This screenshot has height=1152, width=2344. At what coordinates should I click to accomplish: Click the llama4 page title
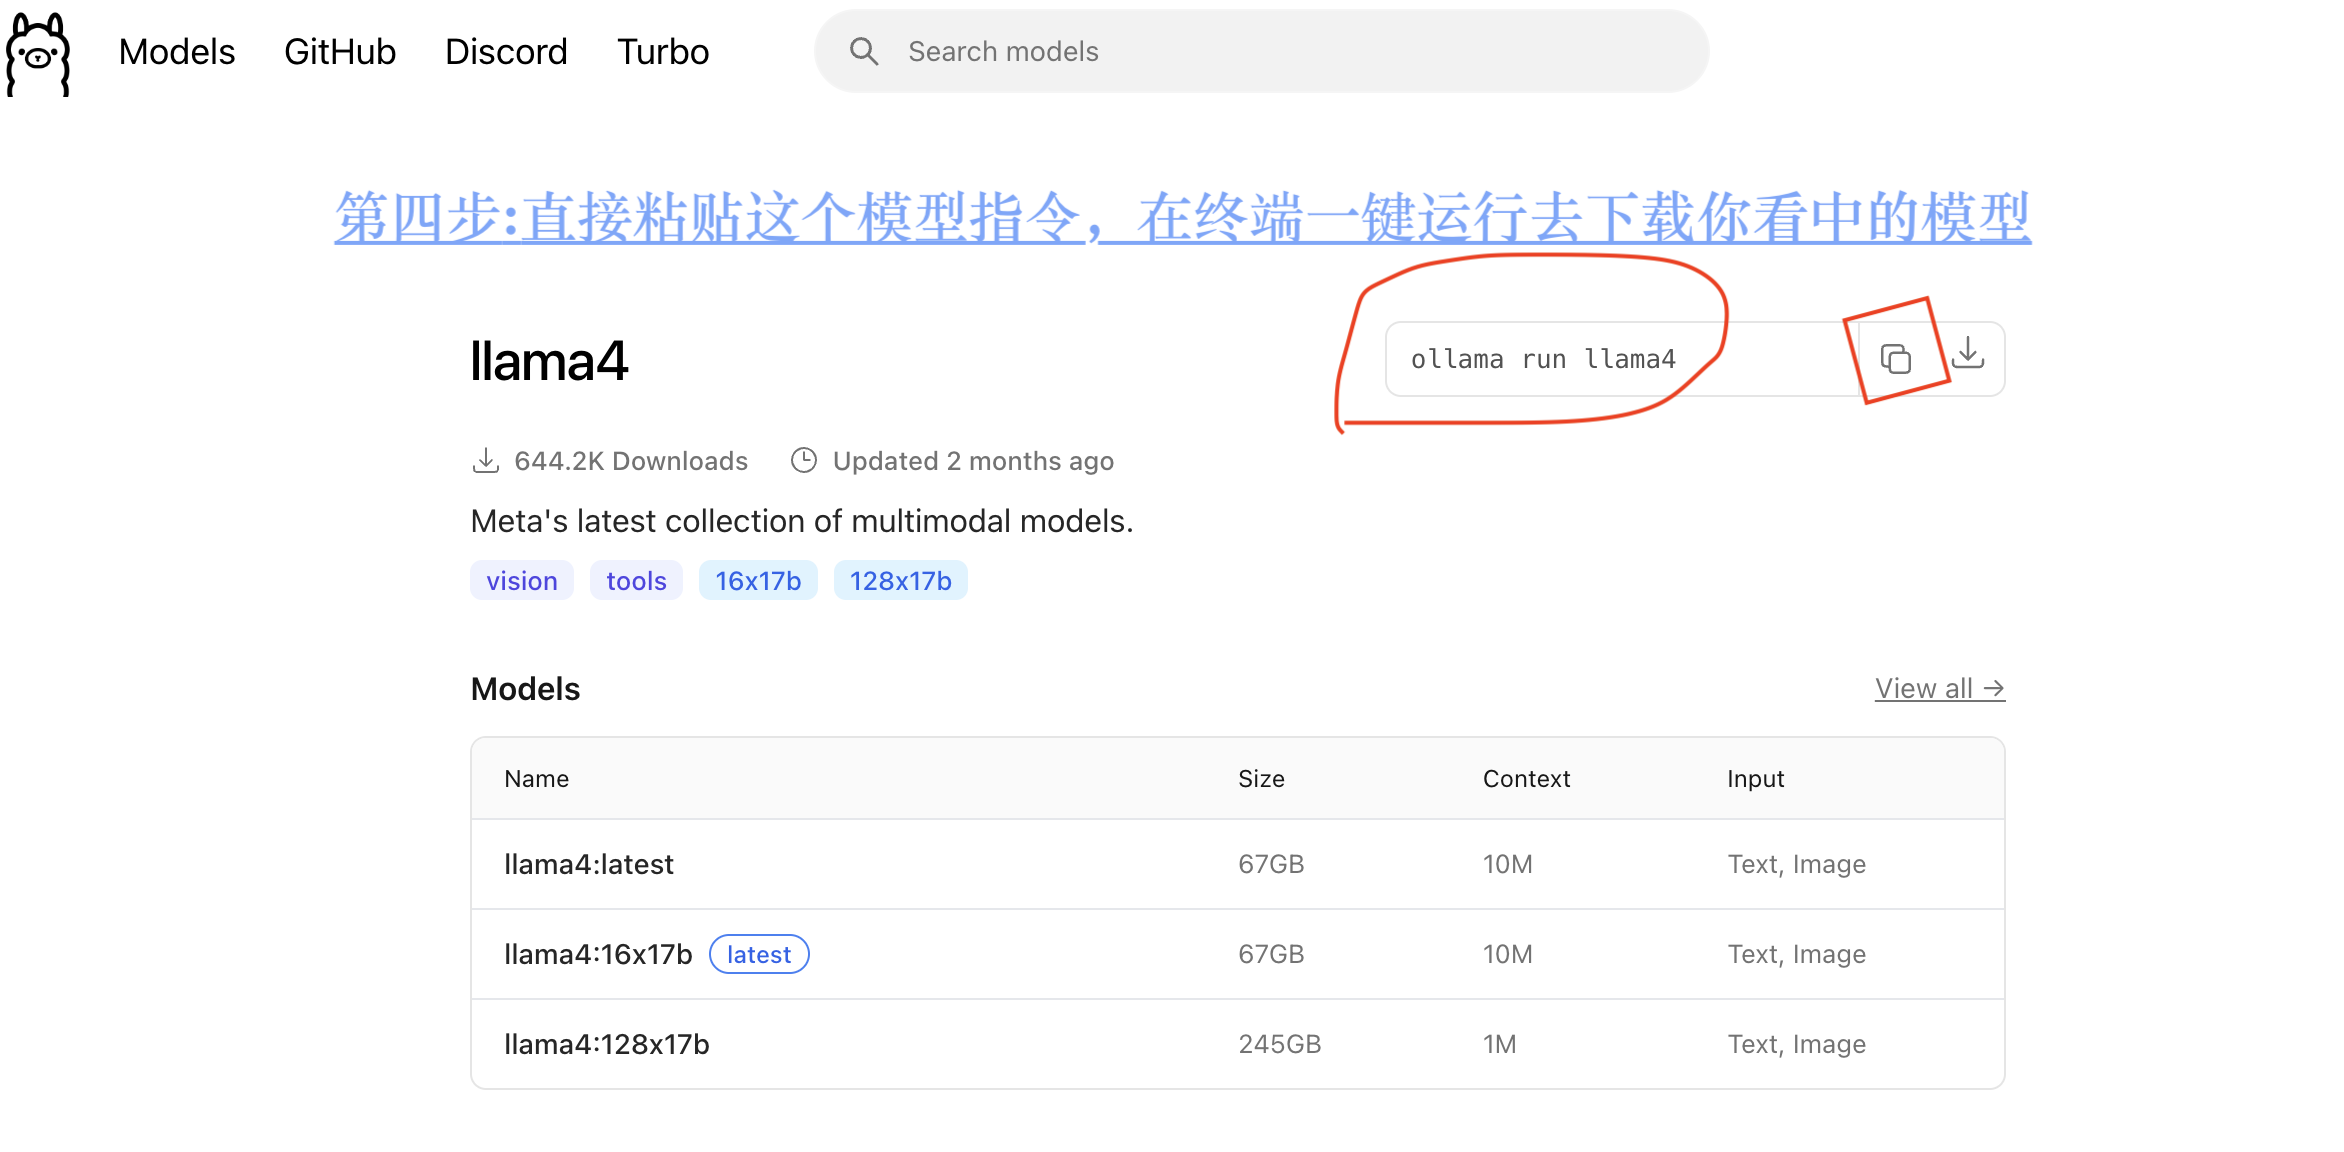point(549,361)
